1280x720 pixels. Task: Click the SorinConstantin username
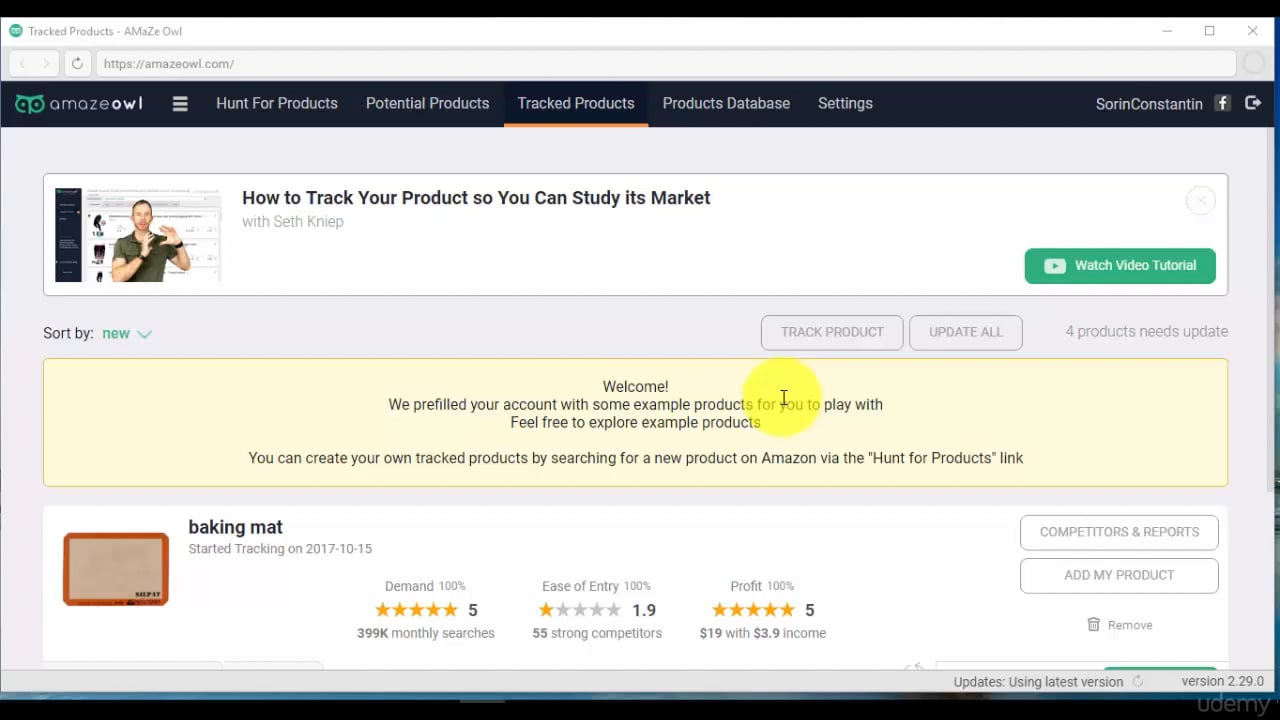1149,104
